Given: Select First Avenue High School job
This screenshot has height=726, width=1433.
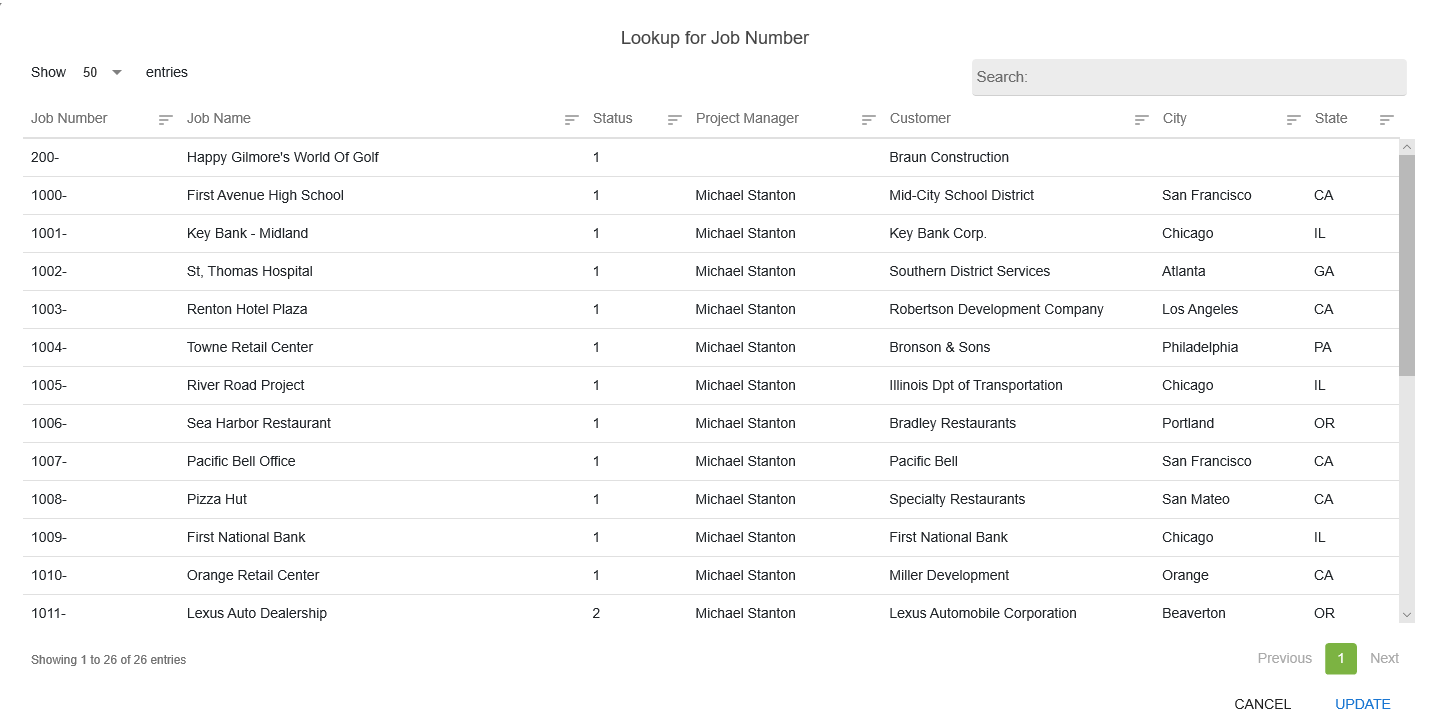Looking at the screenshot, I should click(x=265, y=195).
